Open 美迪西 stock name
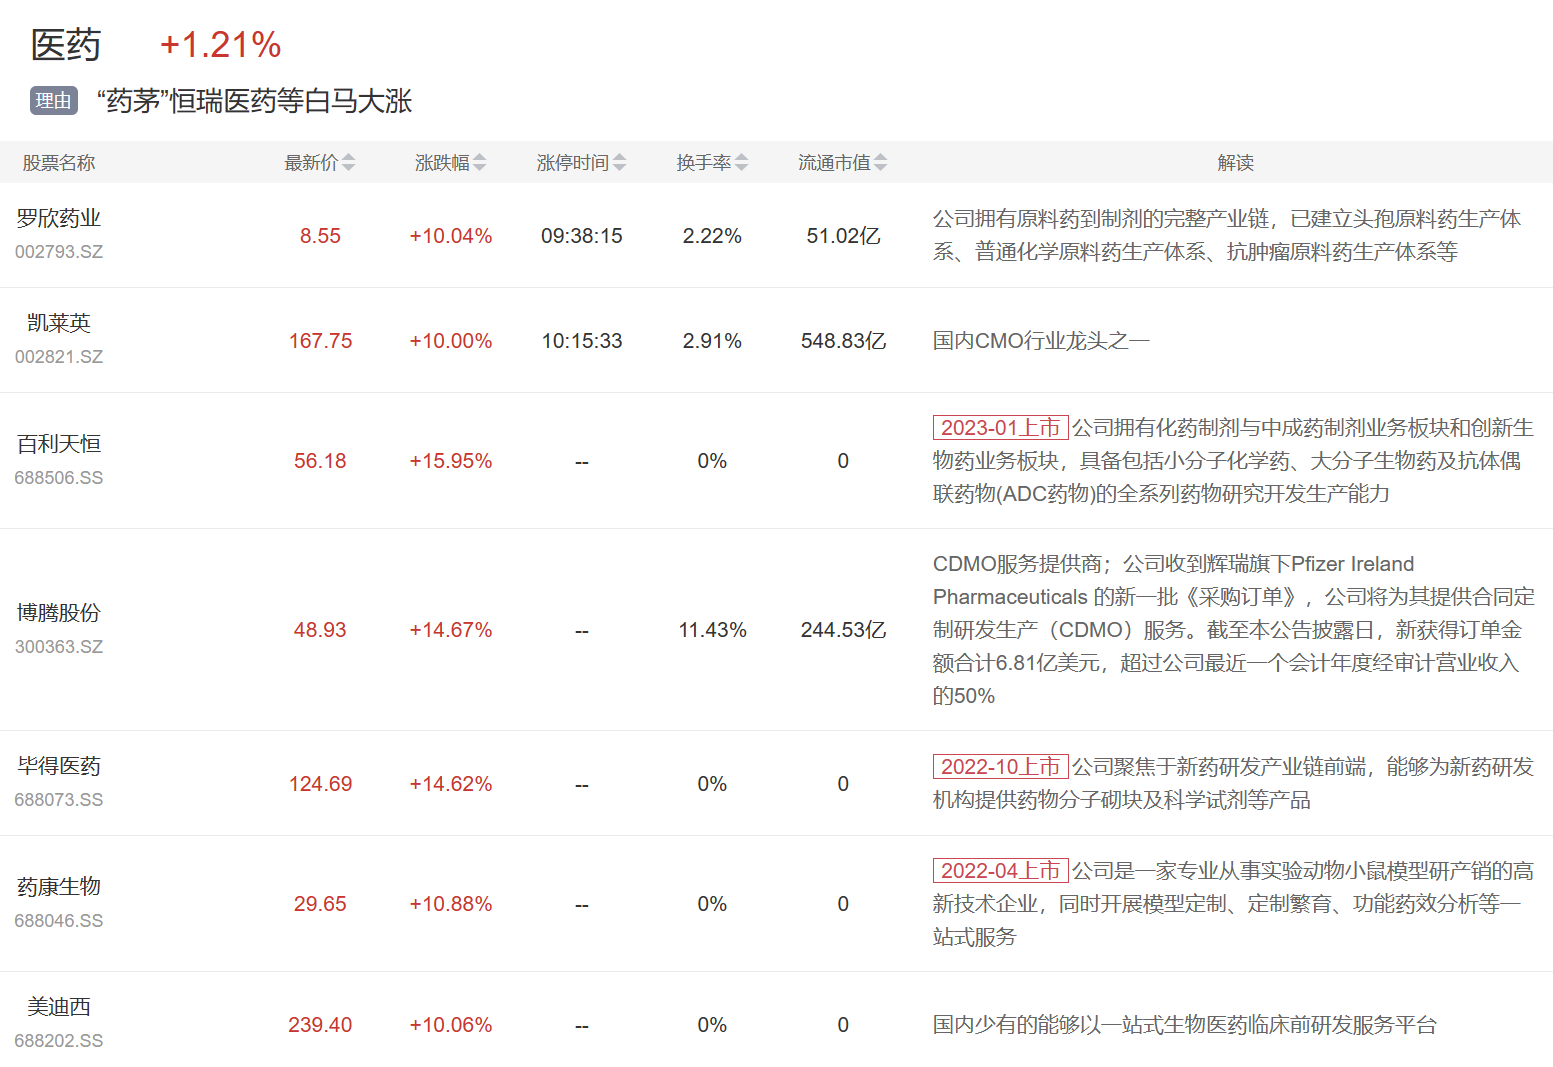Screen dimensions: 1553x1067 [x=59, y=1007]
